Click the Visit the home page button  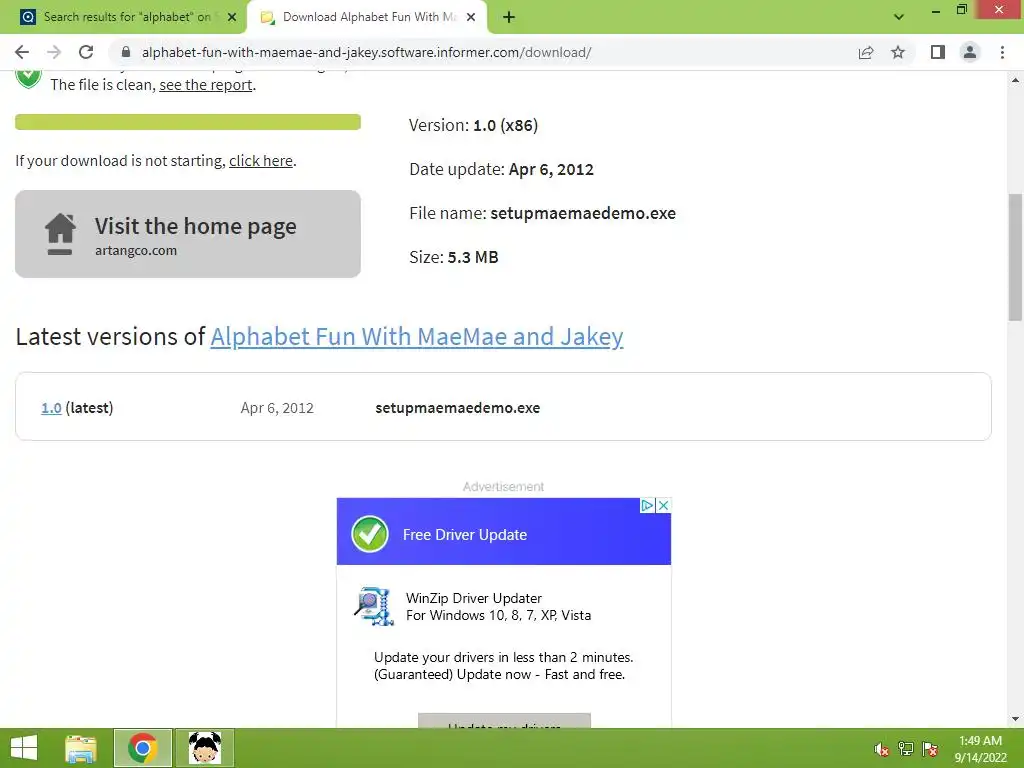pyautogui.click(x=188, y=234)
